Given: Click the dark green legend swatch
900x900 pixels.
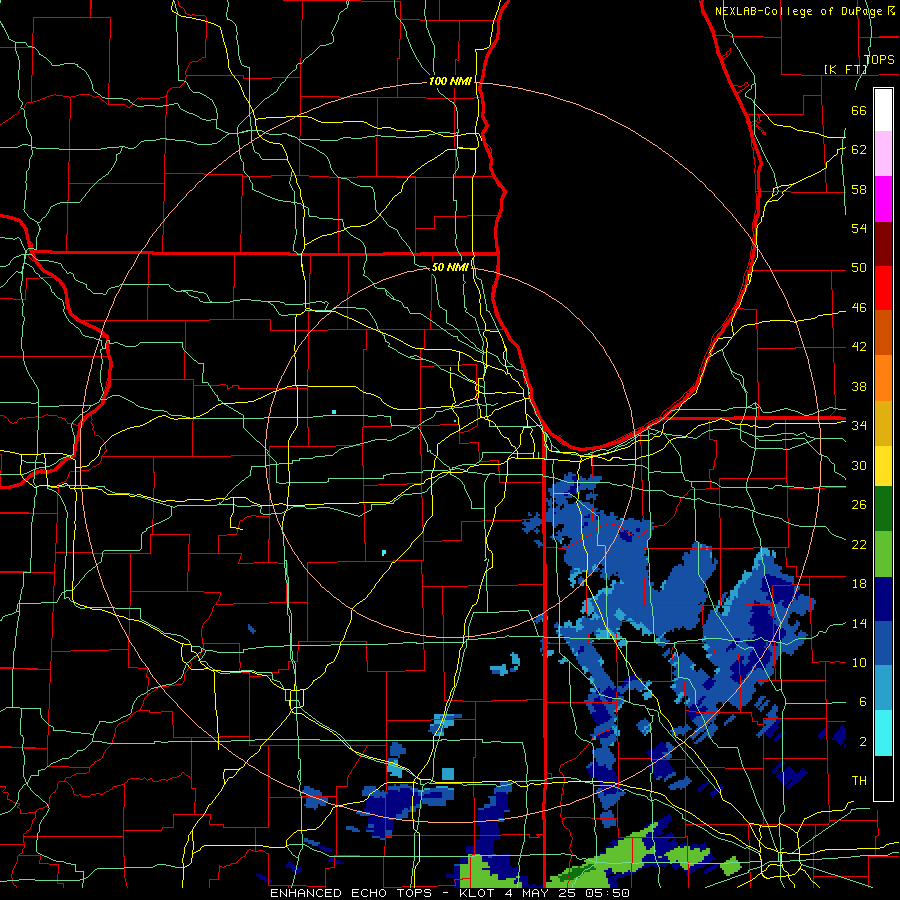Looking at the screenshot, I should click(883, 509).
